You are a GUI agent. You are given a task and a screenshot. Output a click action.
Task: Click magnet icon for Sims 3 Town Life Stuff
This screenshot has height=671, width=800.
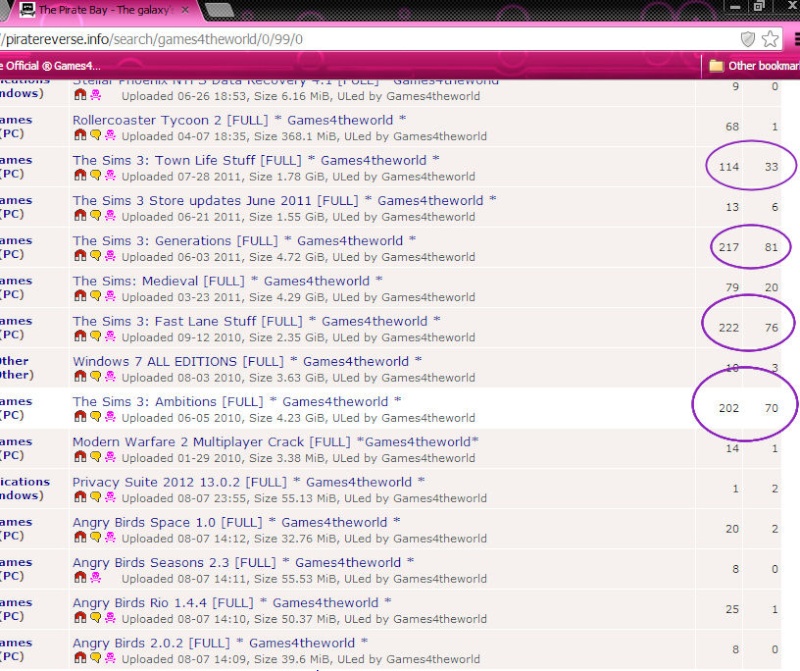(80, 175)
